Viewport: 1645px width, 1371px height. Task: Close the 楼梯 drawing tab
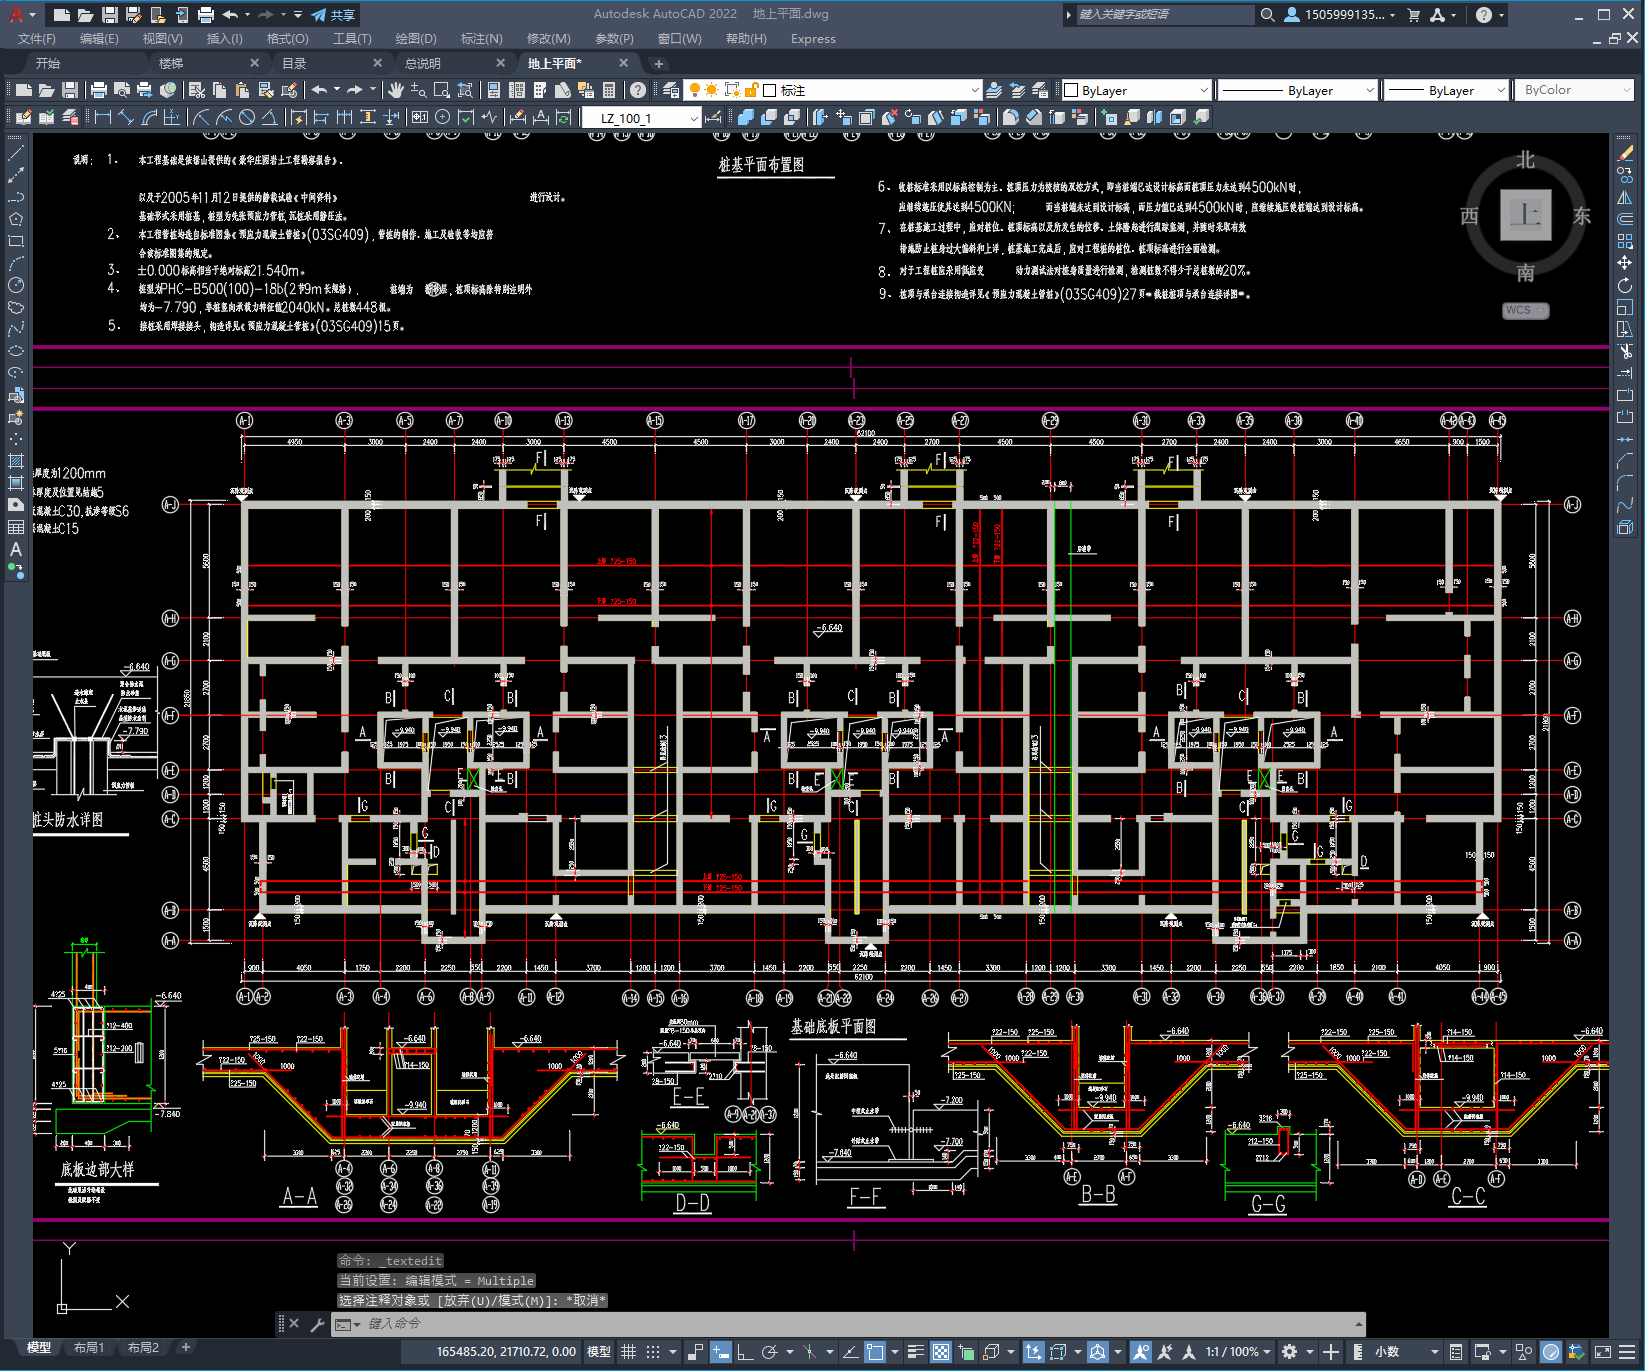point(254,63)
